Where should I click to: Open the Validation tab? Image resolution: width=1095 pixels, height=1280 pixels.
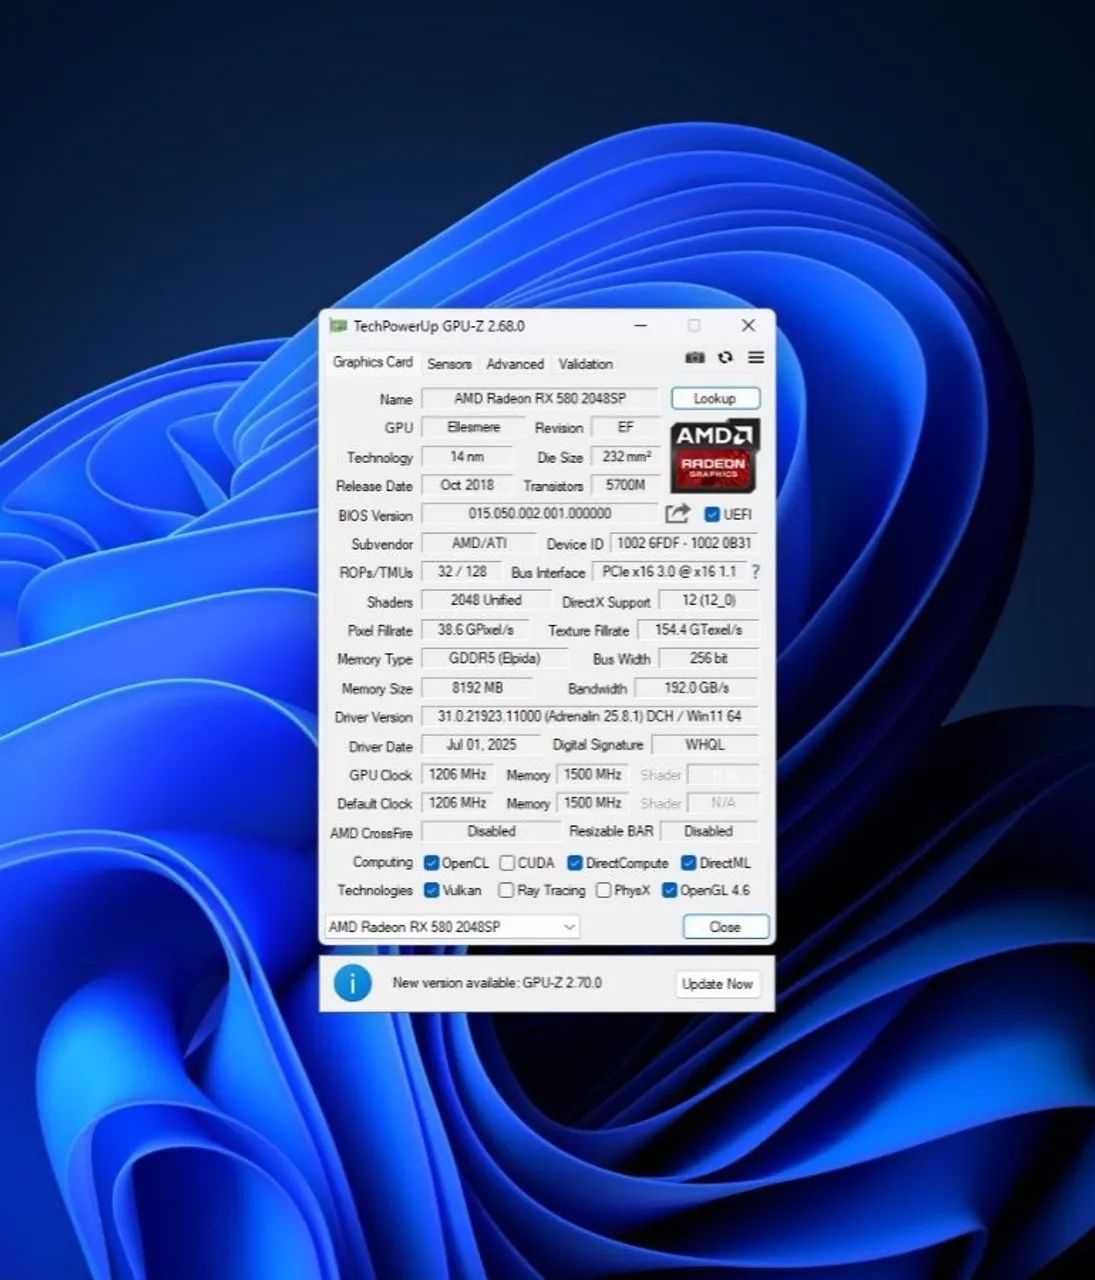click(x=585, y=364)
